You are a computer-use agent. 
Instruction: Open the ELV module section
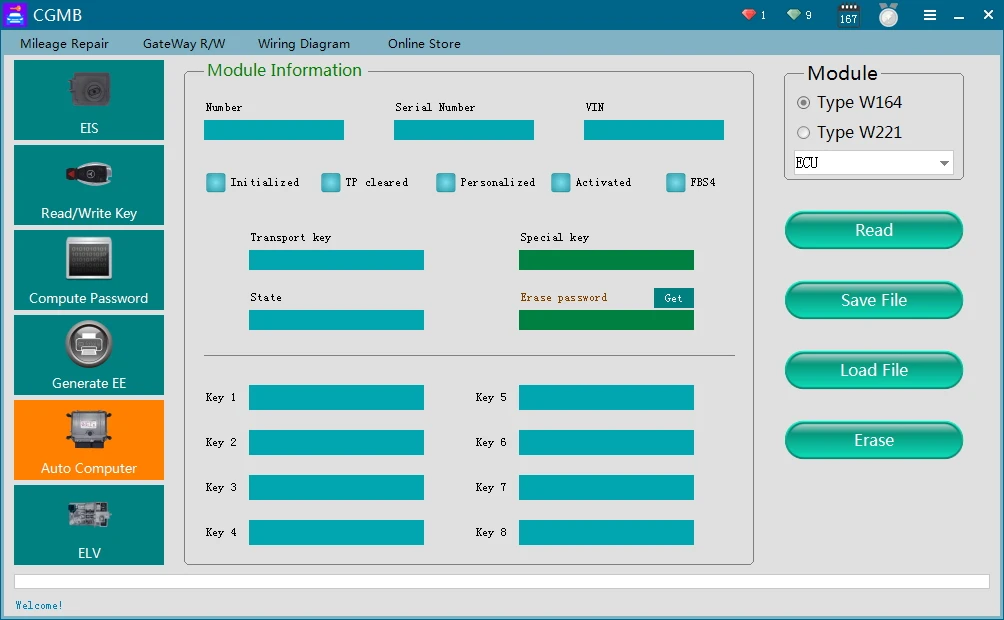(89, 525)
